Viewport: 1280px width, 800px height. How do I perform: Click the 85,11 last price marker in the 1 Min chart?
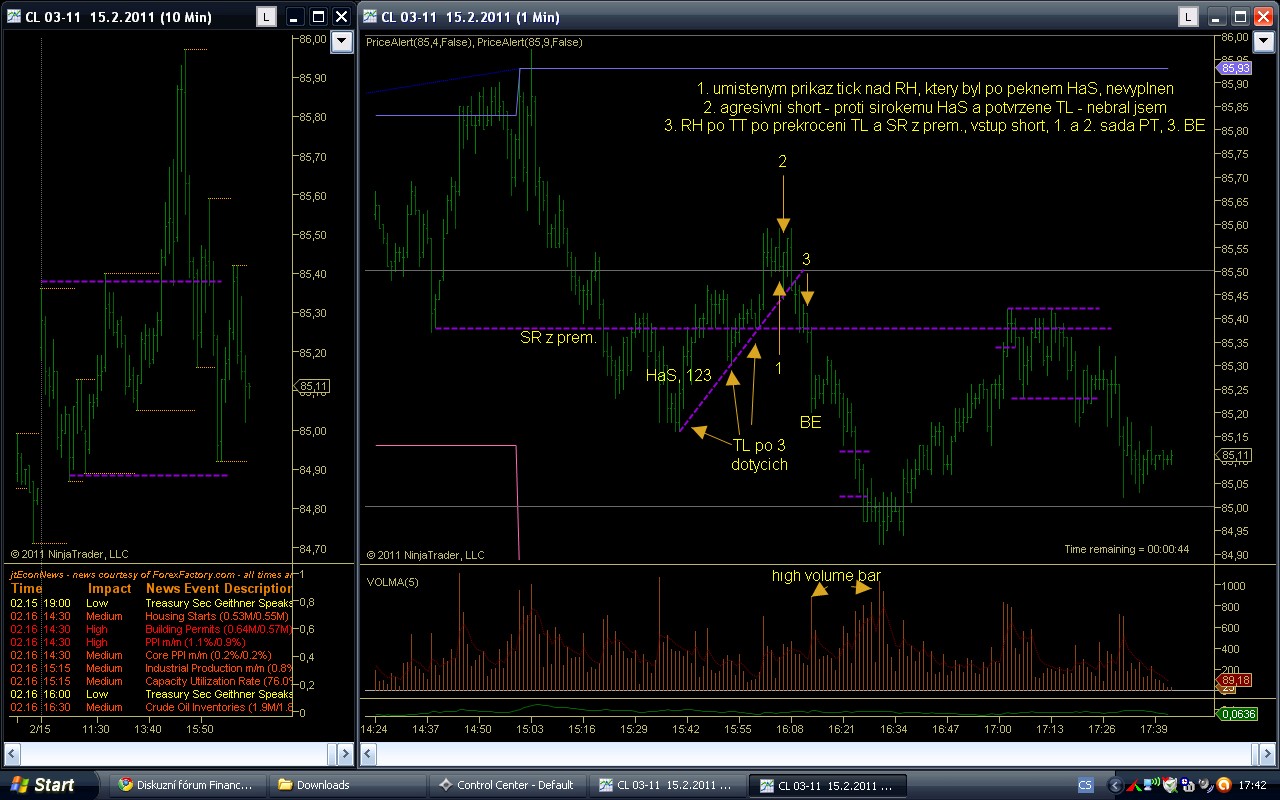point(1235,456)
